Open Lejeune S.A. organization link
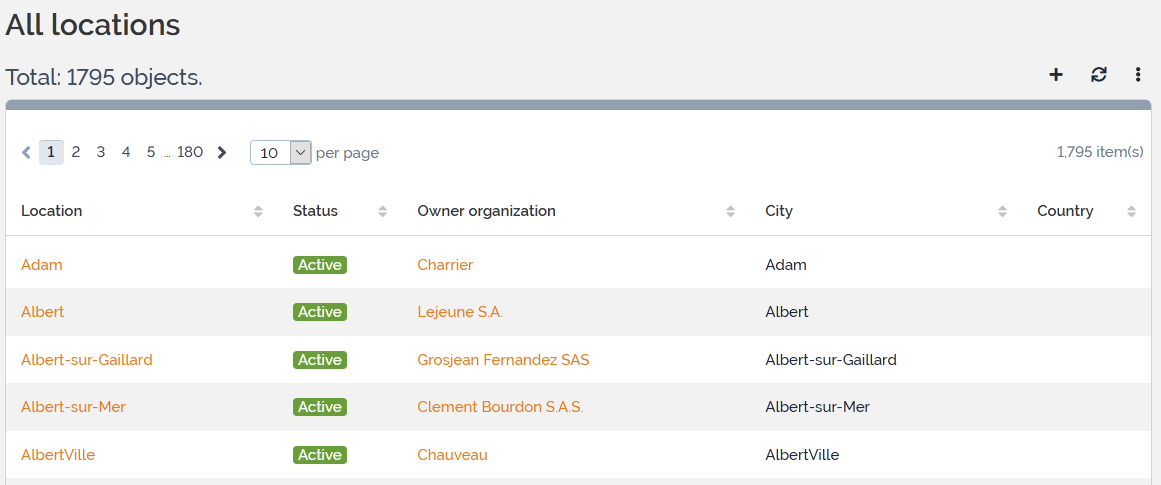Viewport: 1161px width, 485px height. (460, 312)
